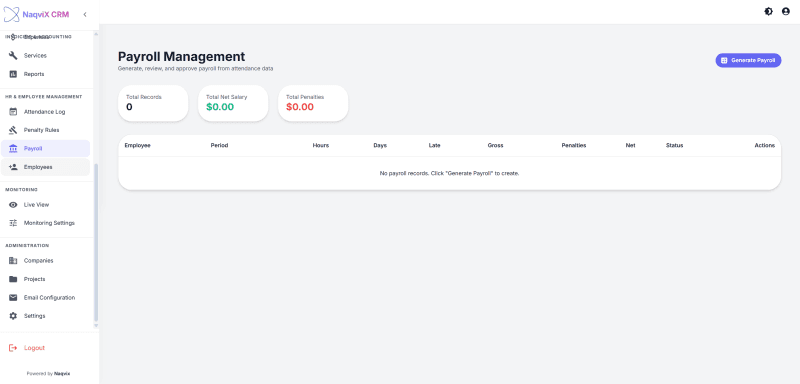Click the Employees add-person icon
This screenshot has width=800, height=384.
coord(13,167)
